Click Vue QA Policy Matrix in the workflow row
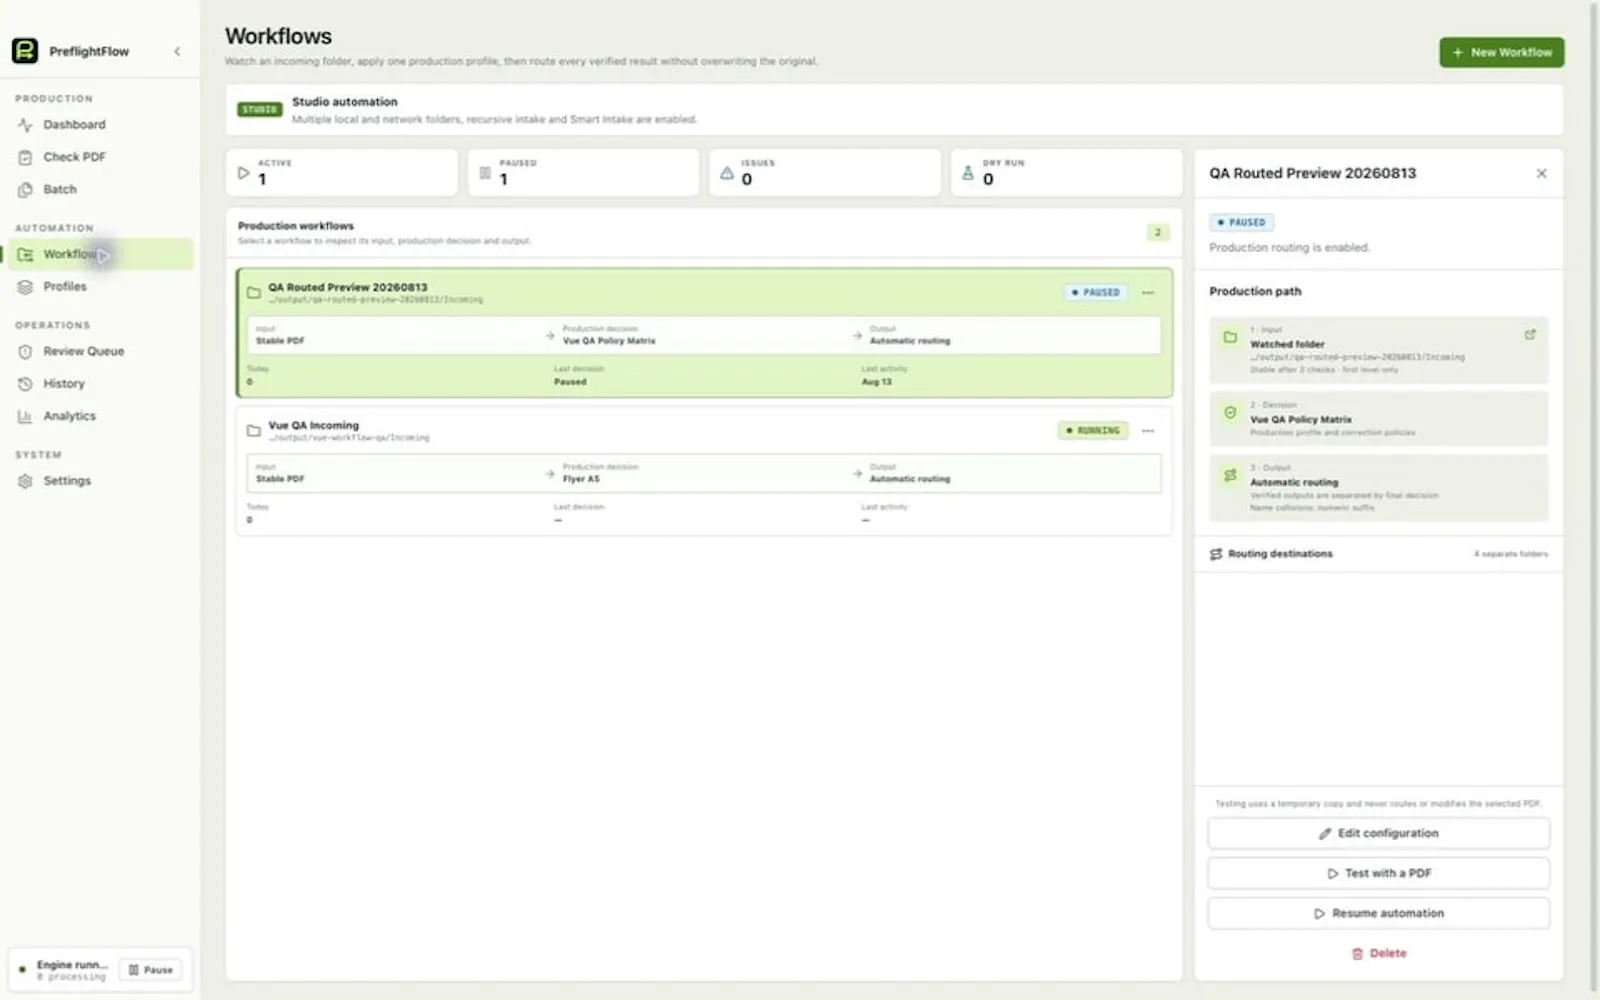Image resolution: width=1600 pixels, height=1000 pixels. (x=609, y=341)
